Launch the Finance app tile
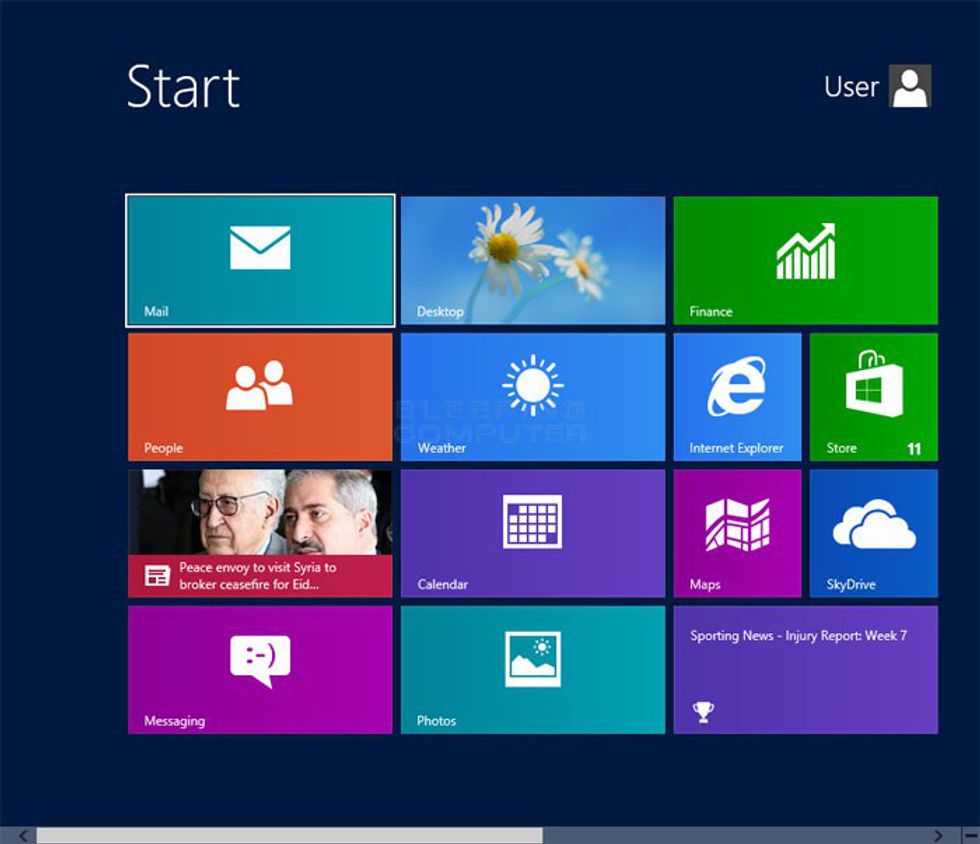The image size is (980, 844). [x=805, y=260]
